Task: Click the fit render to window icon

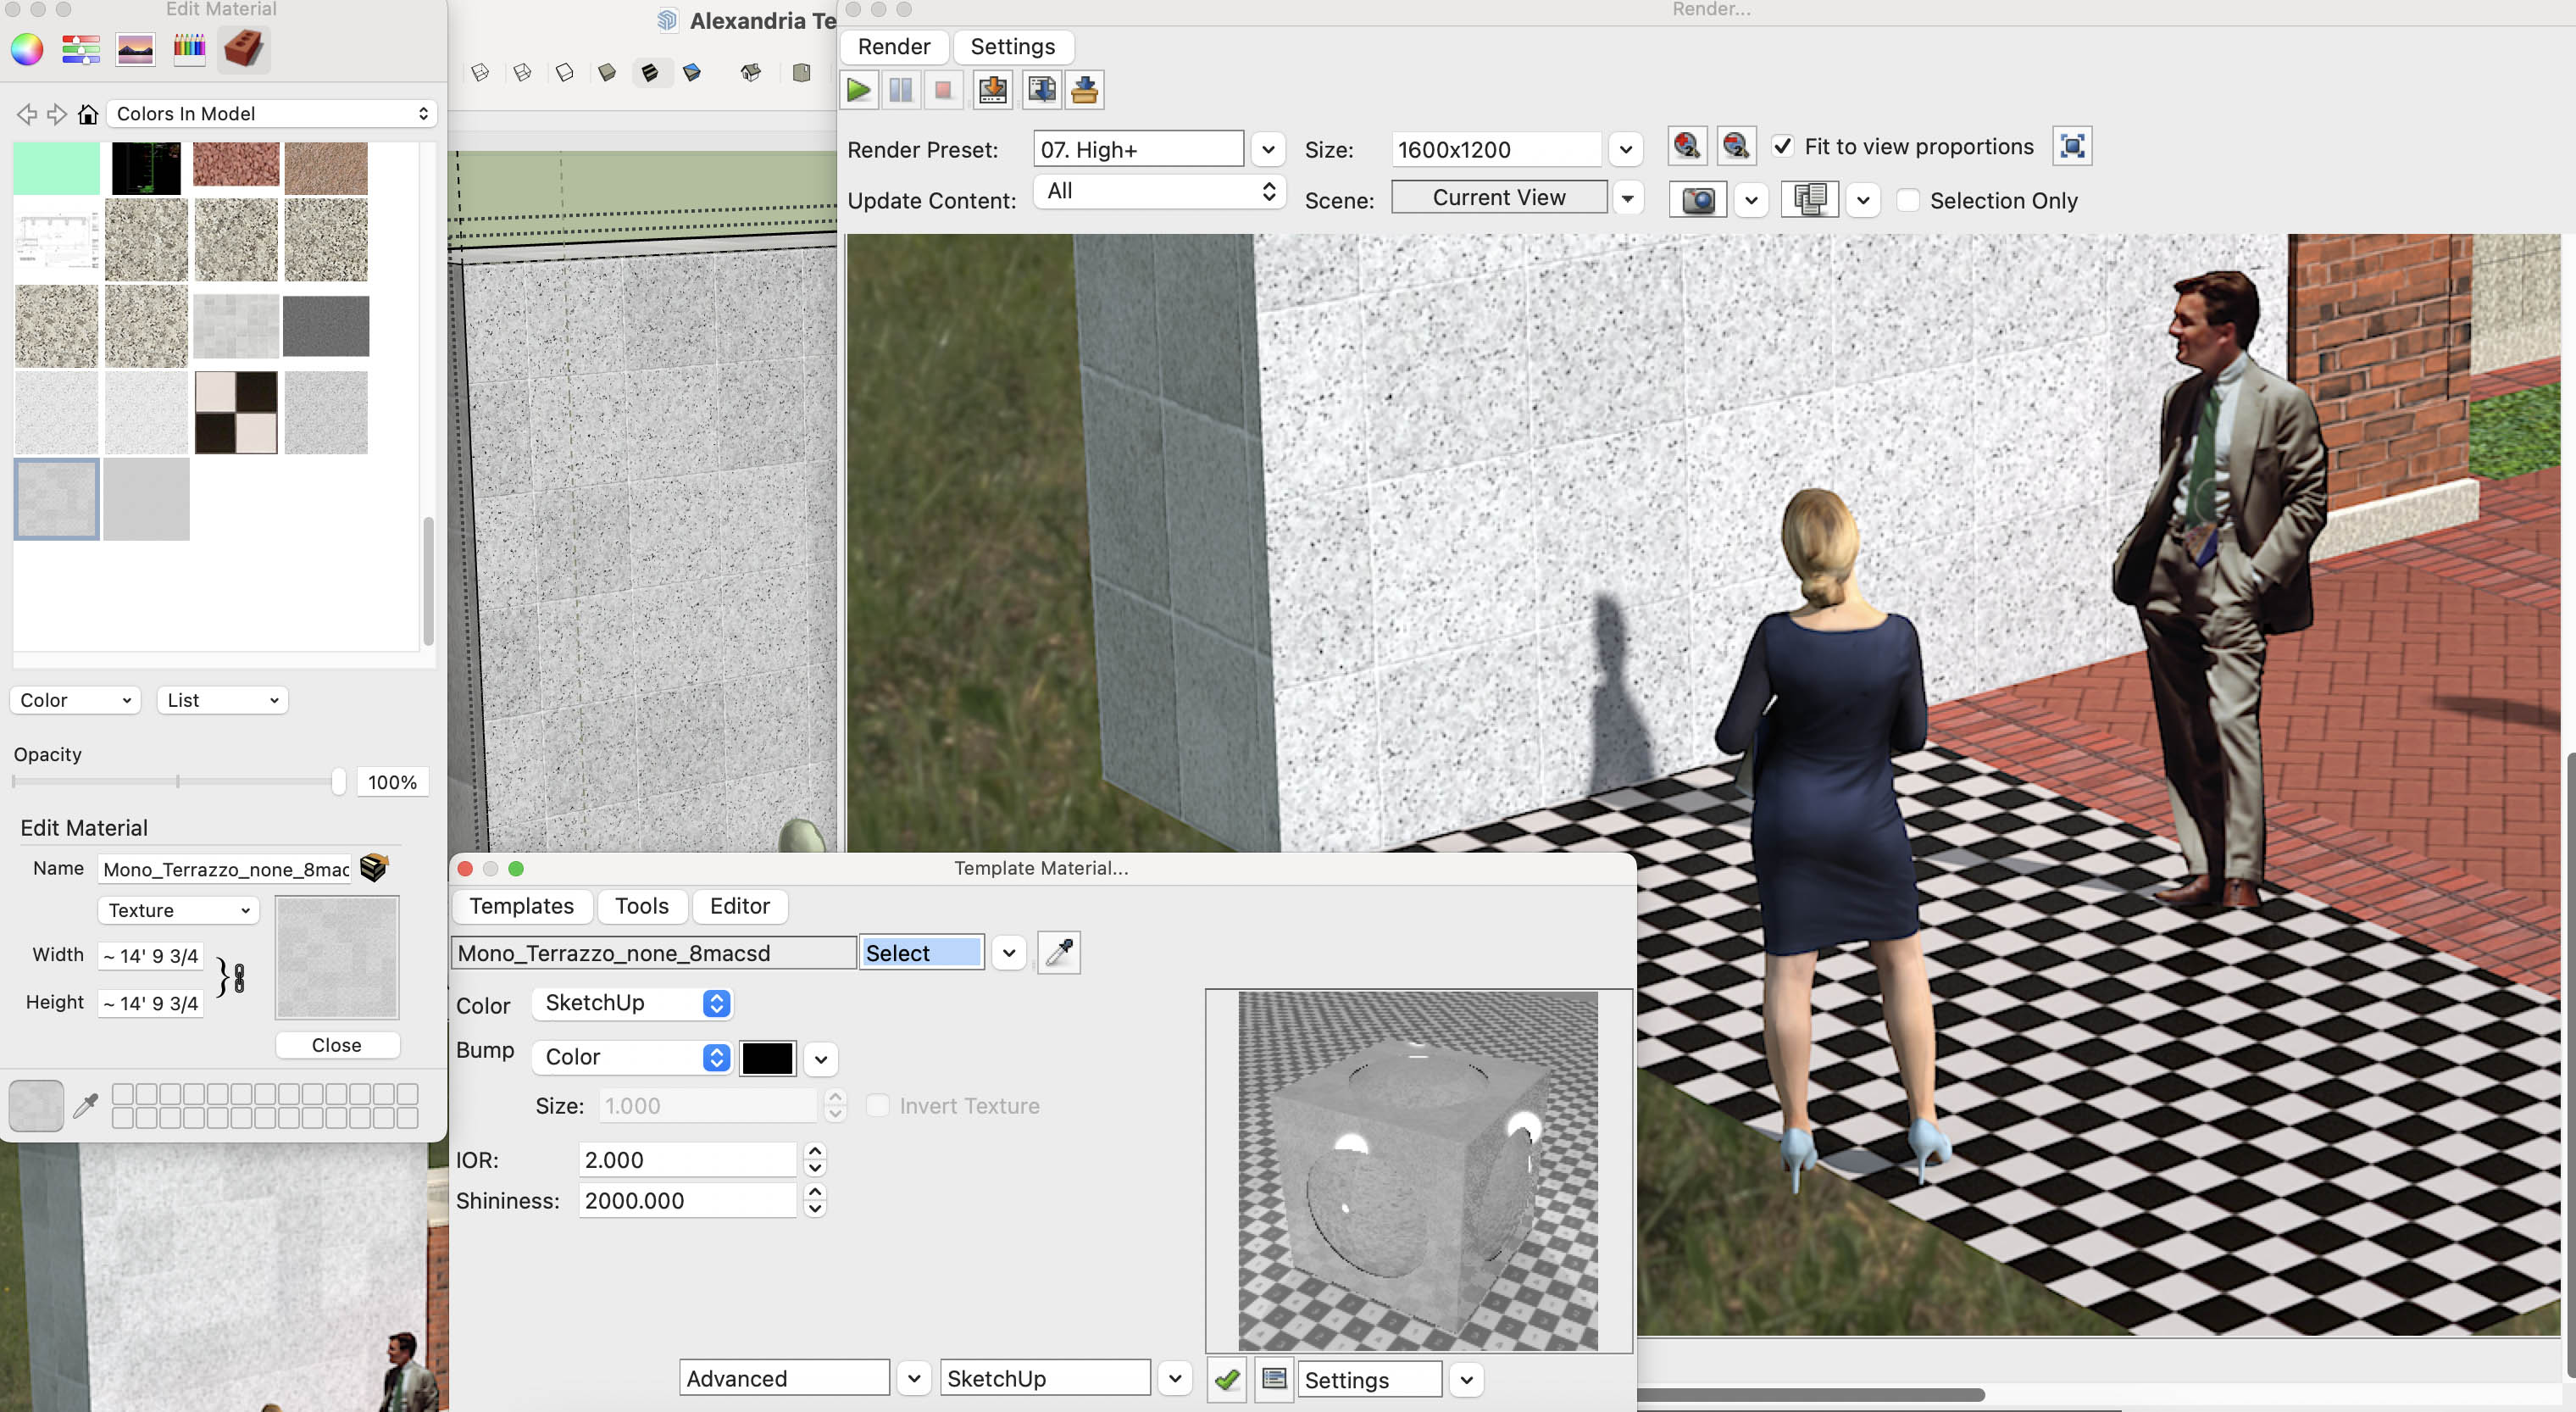Action: point(2073,146)
